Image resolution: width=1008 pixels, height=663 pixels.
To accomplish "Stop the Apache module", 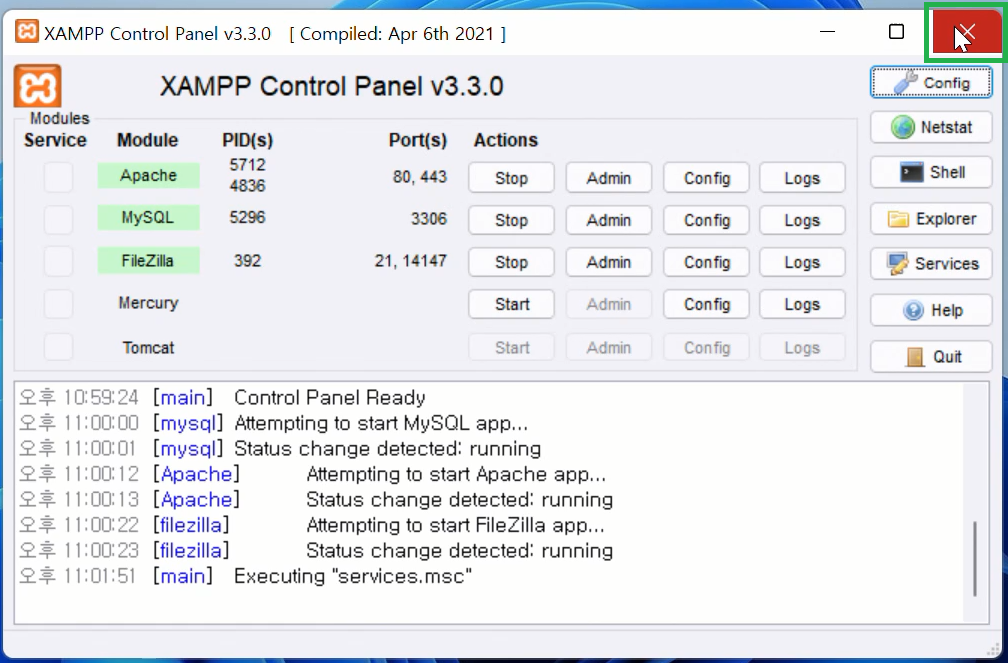I will pyautogui.click(x=511, y=177).
